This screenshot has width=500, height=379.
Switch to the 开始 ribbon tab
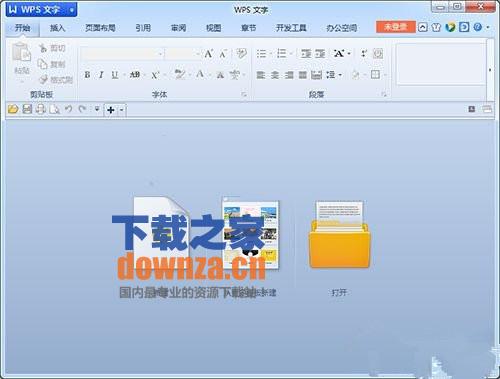pyautogui.click(x=23, y=28)
